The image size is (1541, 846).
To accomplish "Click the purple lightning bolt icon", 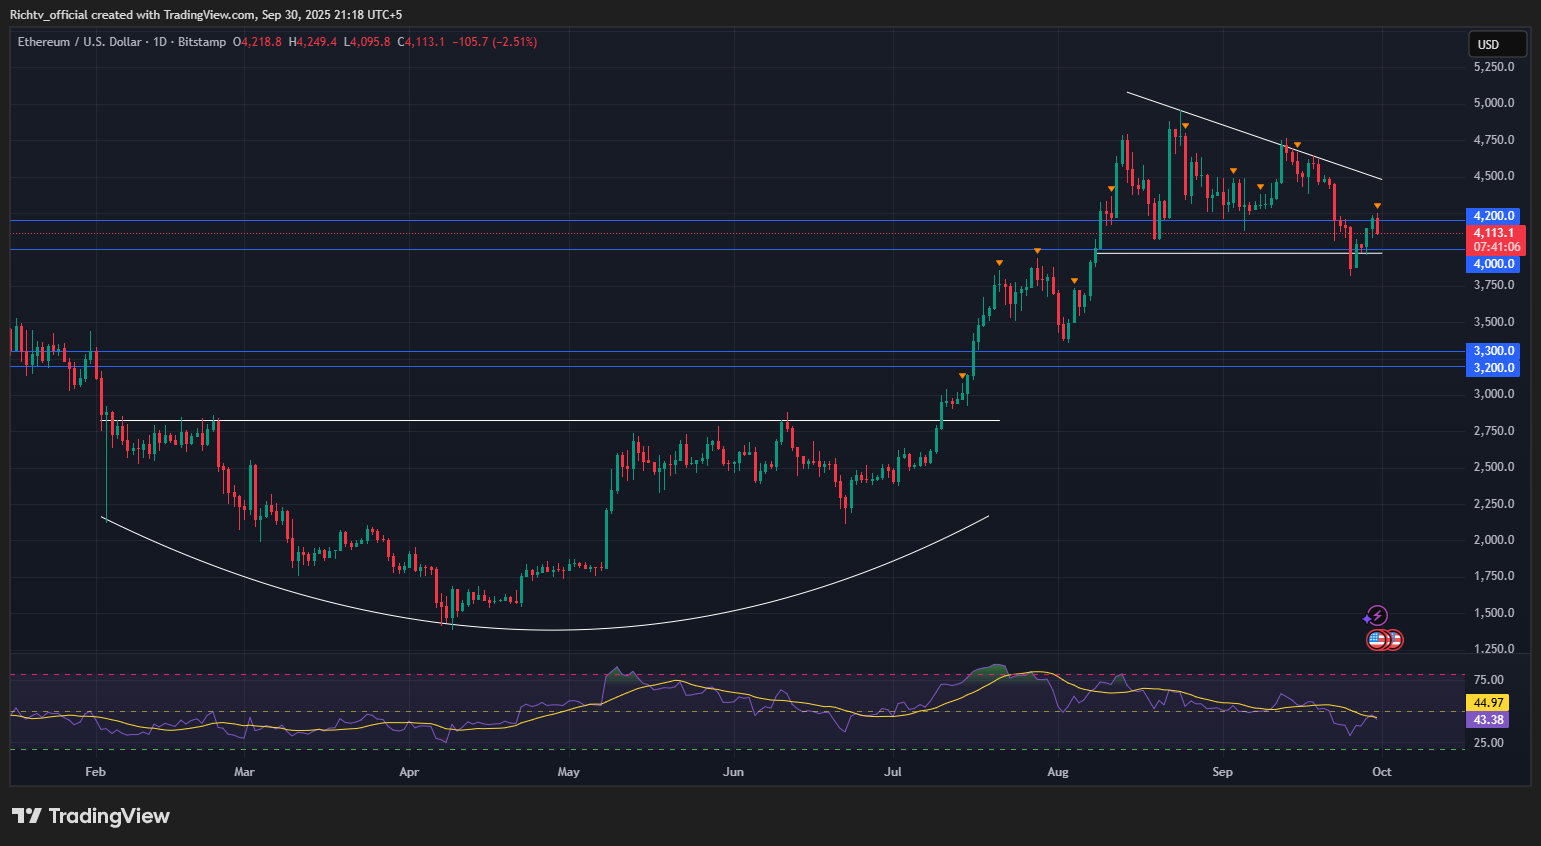I will coord(1377,615).
